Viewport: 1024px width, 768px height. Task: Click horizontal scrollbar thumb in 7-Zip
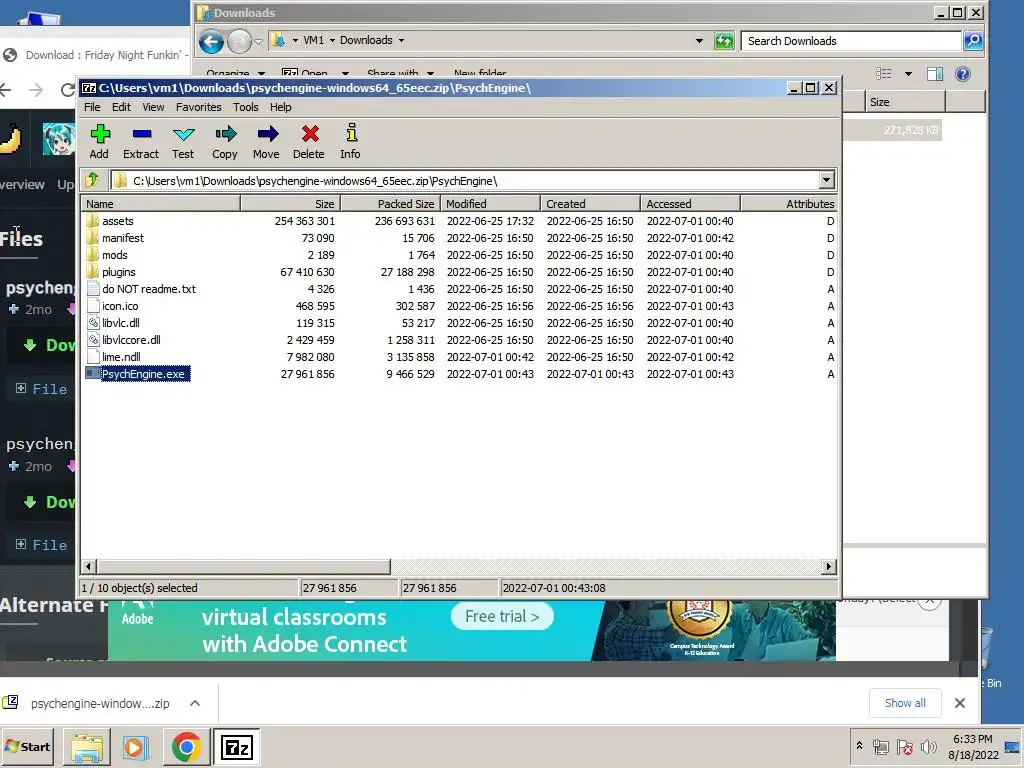[244, 566]
